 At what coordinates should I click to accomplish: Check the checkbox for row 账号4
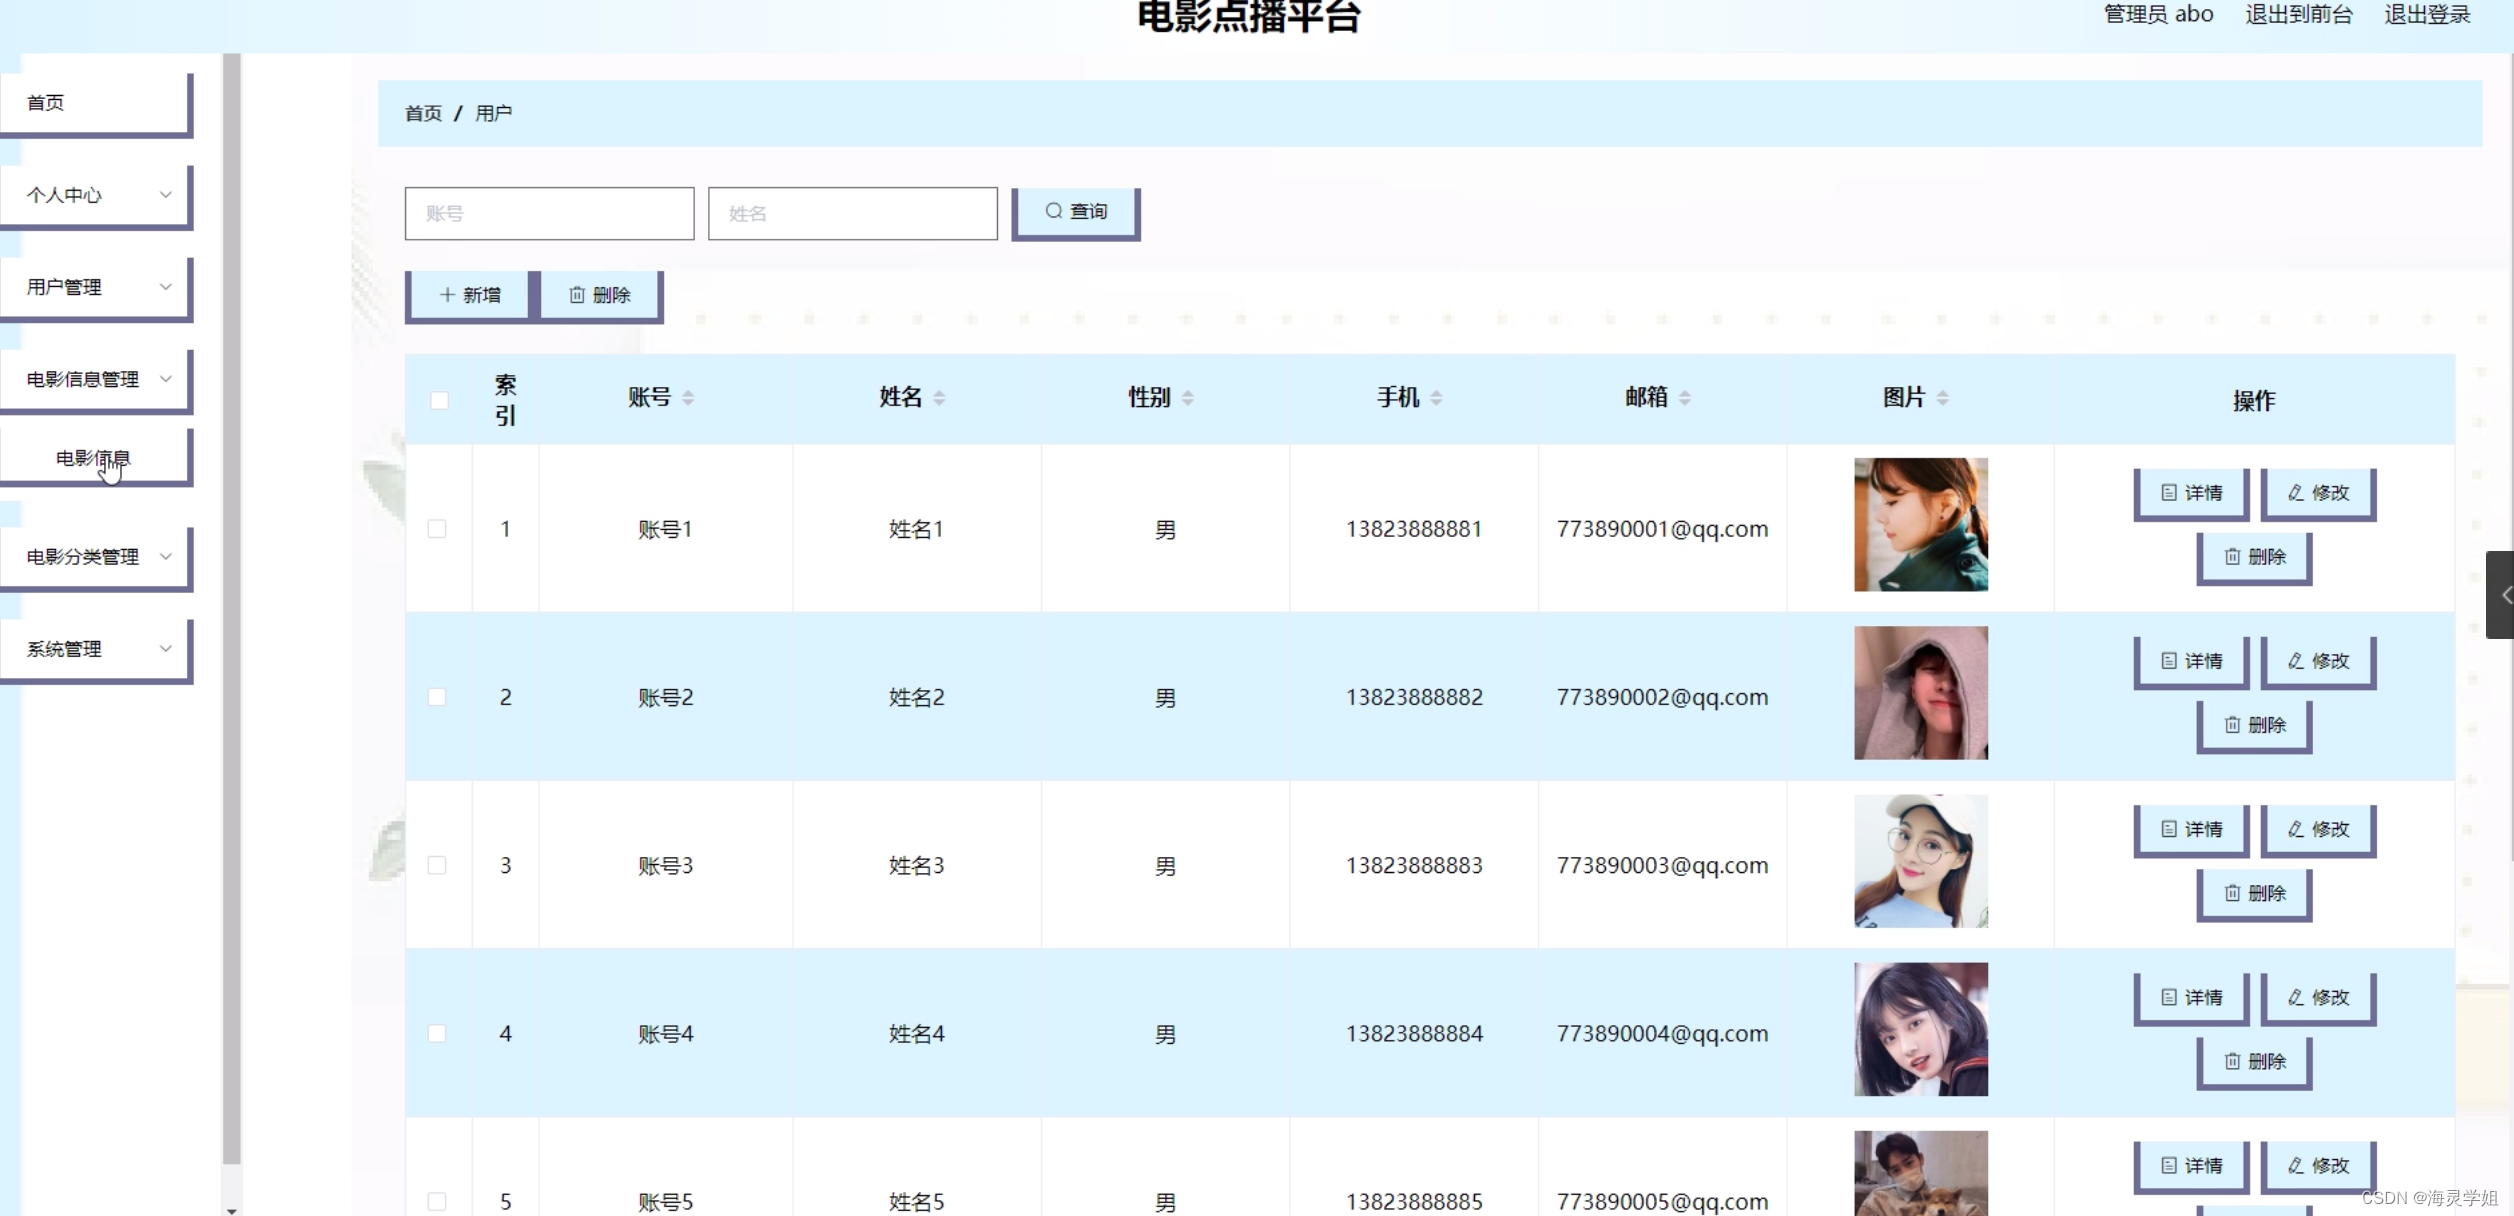point(437,1033)
